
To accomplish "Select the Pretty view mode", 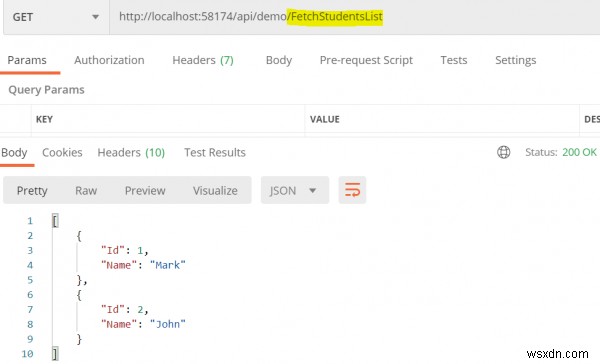I will tap(32, 191).
